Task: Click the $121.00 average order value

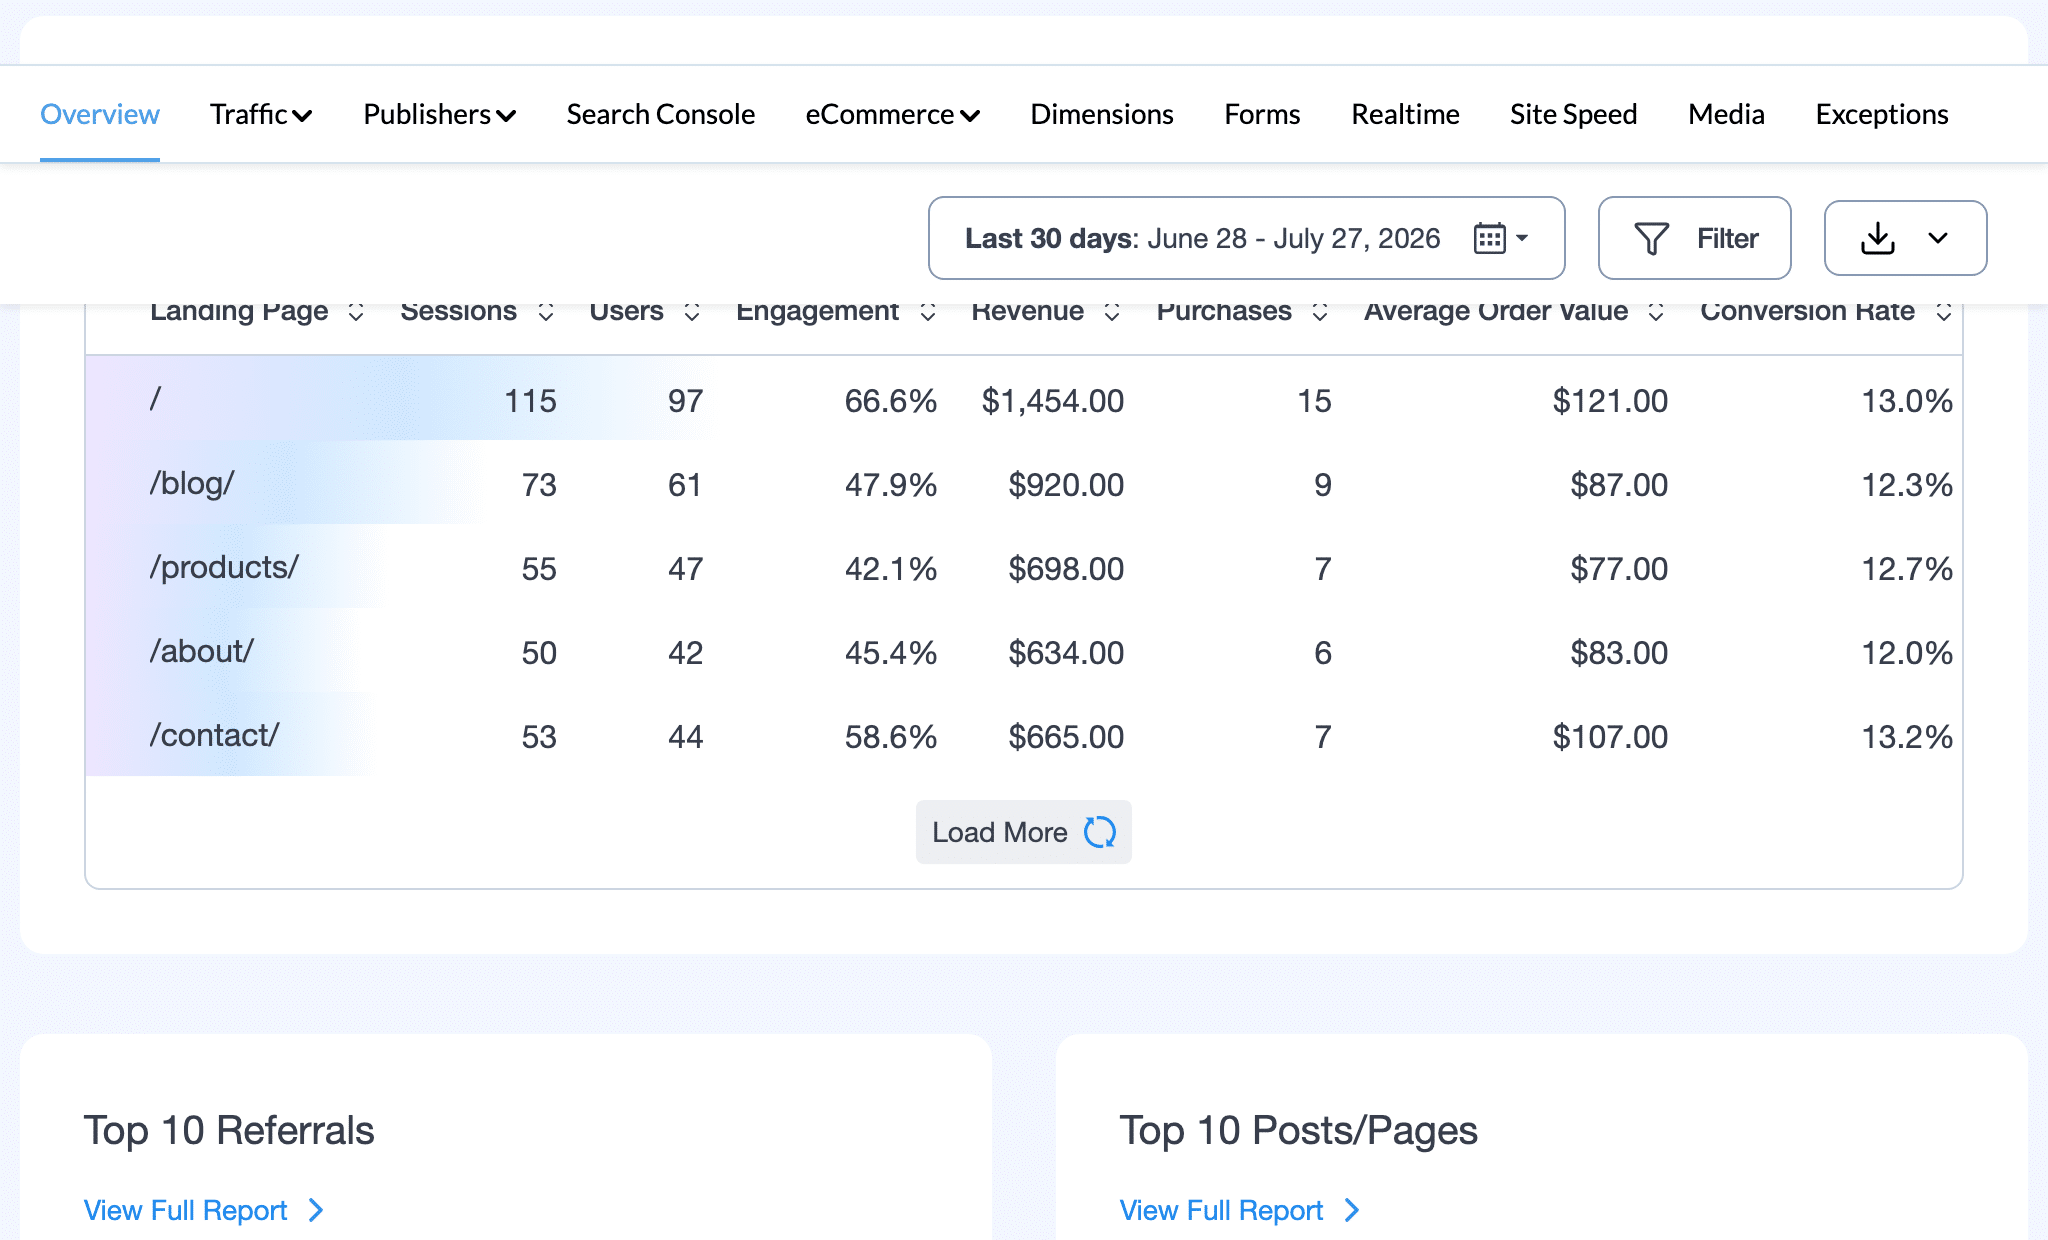Action: 1610,401
